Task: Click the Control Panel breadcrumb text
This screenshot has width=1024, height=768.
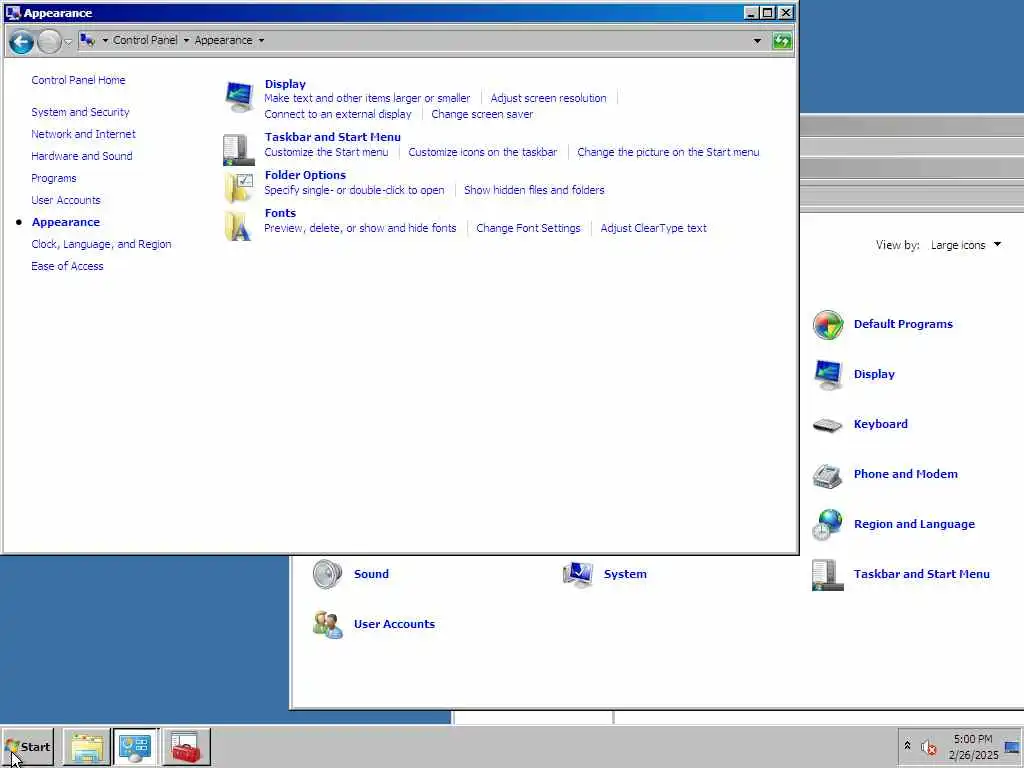Action: 145,40
